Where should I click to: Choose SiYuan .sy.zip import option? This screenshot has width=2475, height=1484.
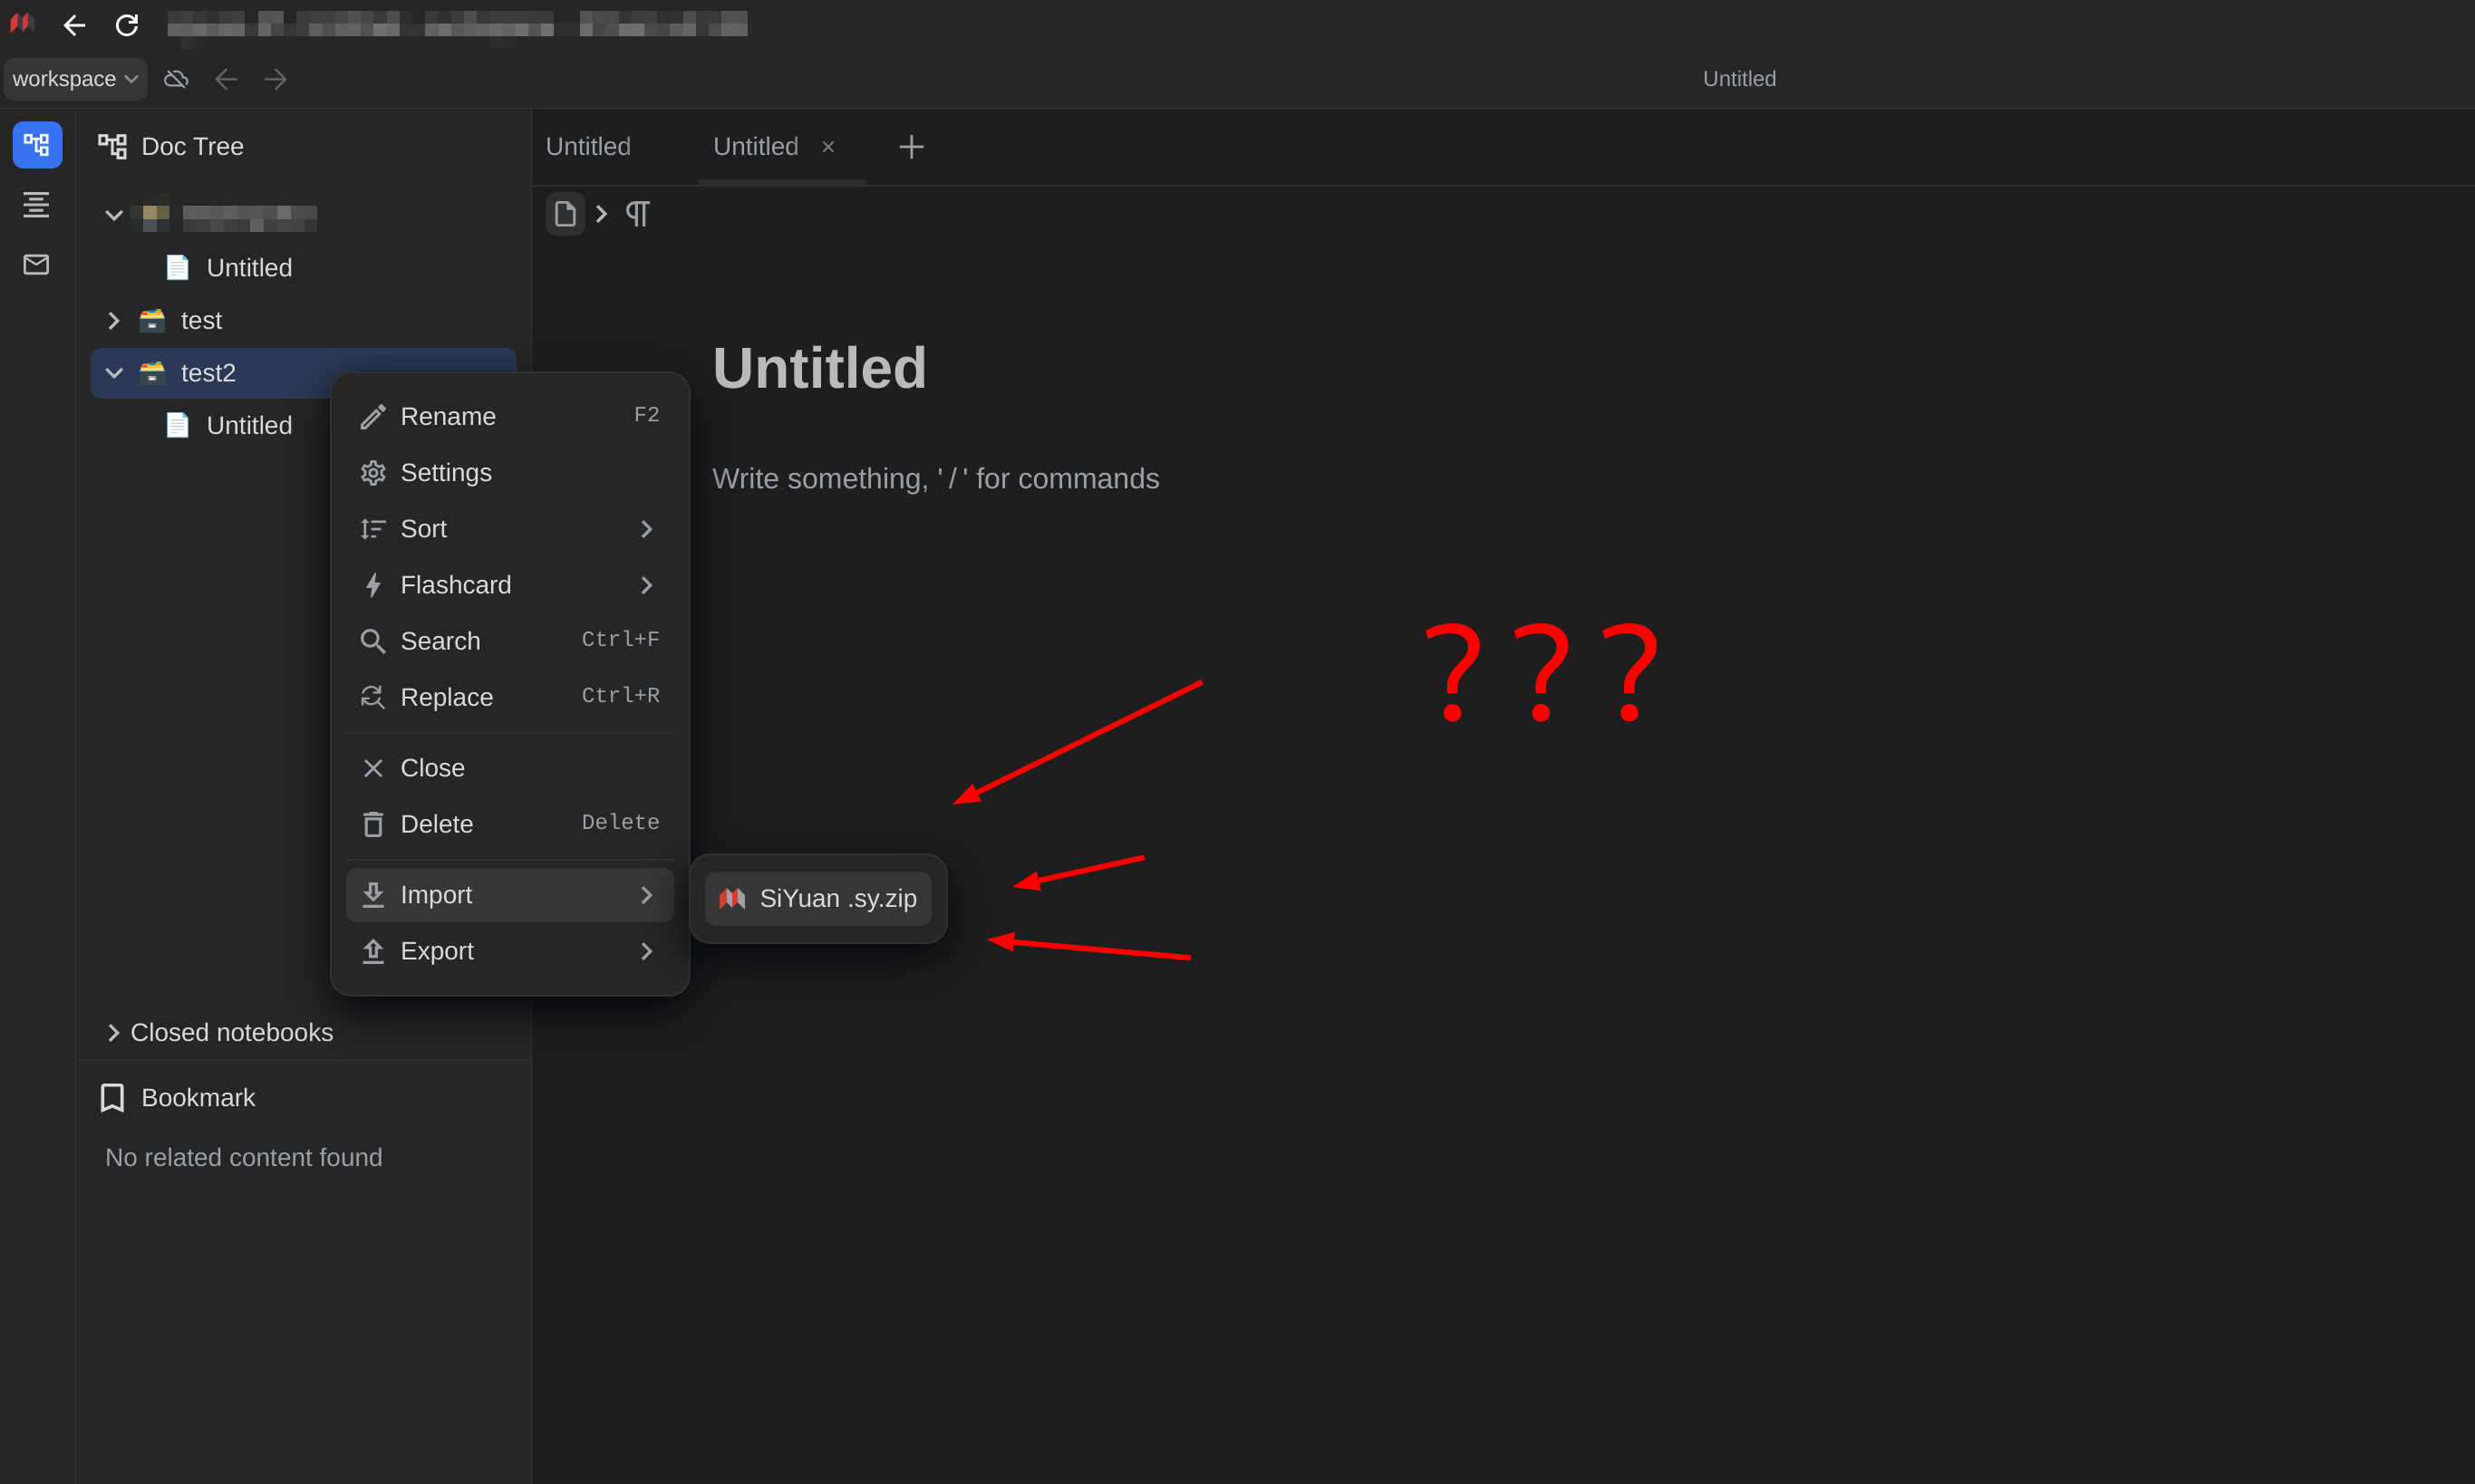[x=818, y=898]
